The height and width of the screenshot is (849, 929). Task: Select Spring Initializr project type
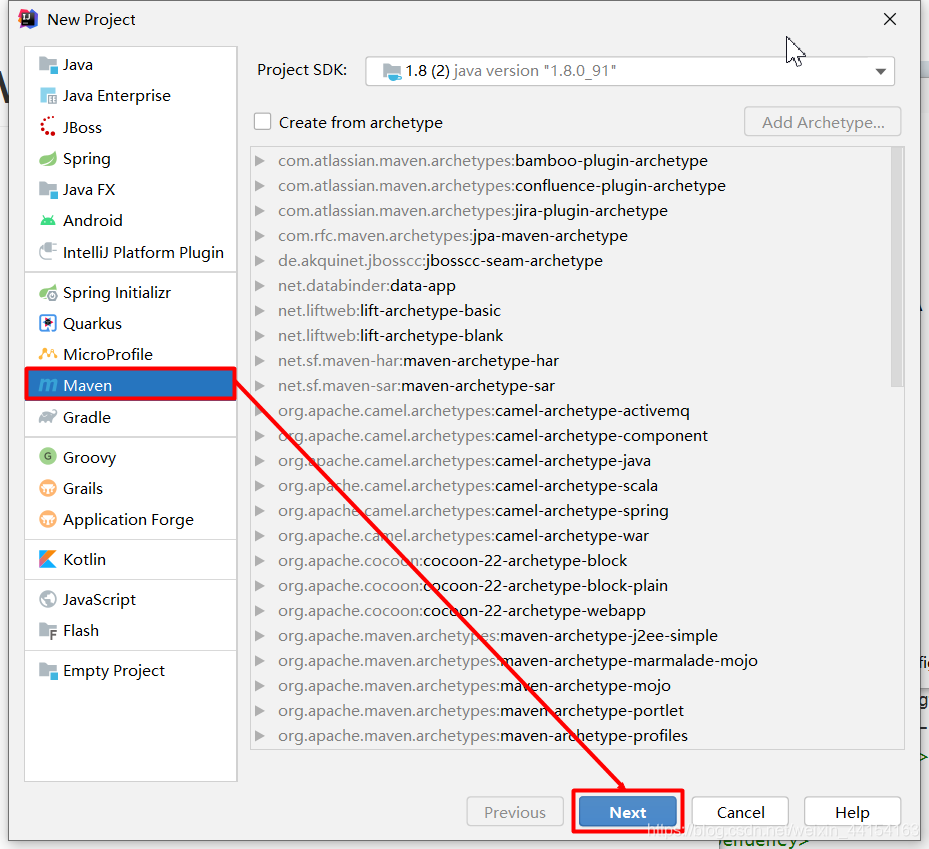pos(130,293)
